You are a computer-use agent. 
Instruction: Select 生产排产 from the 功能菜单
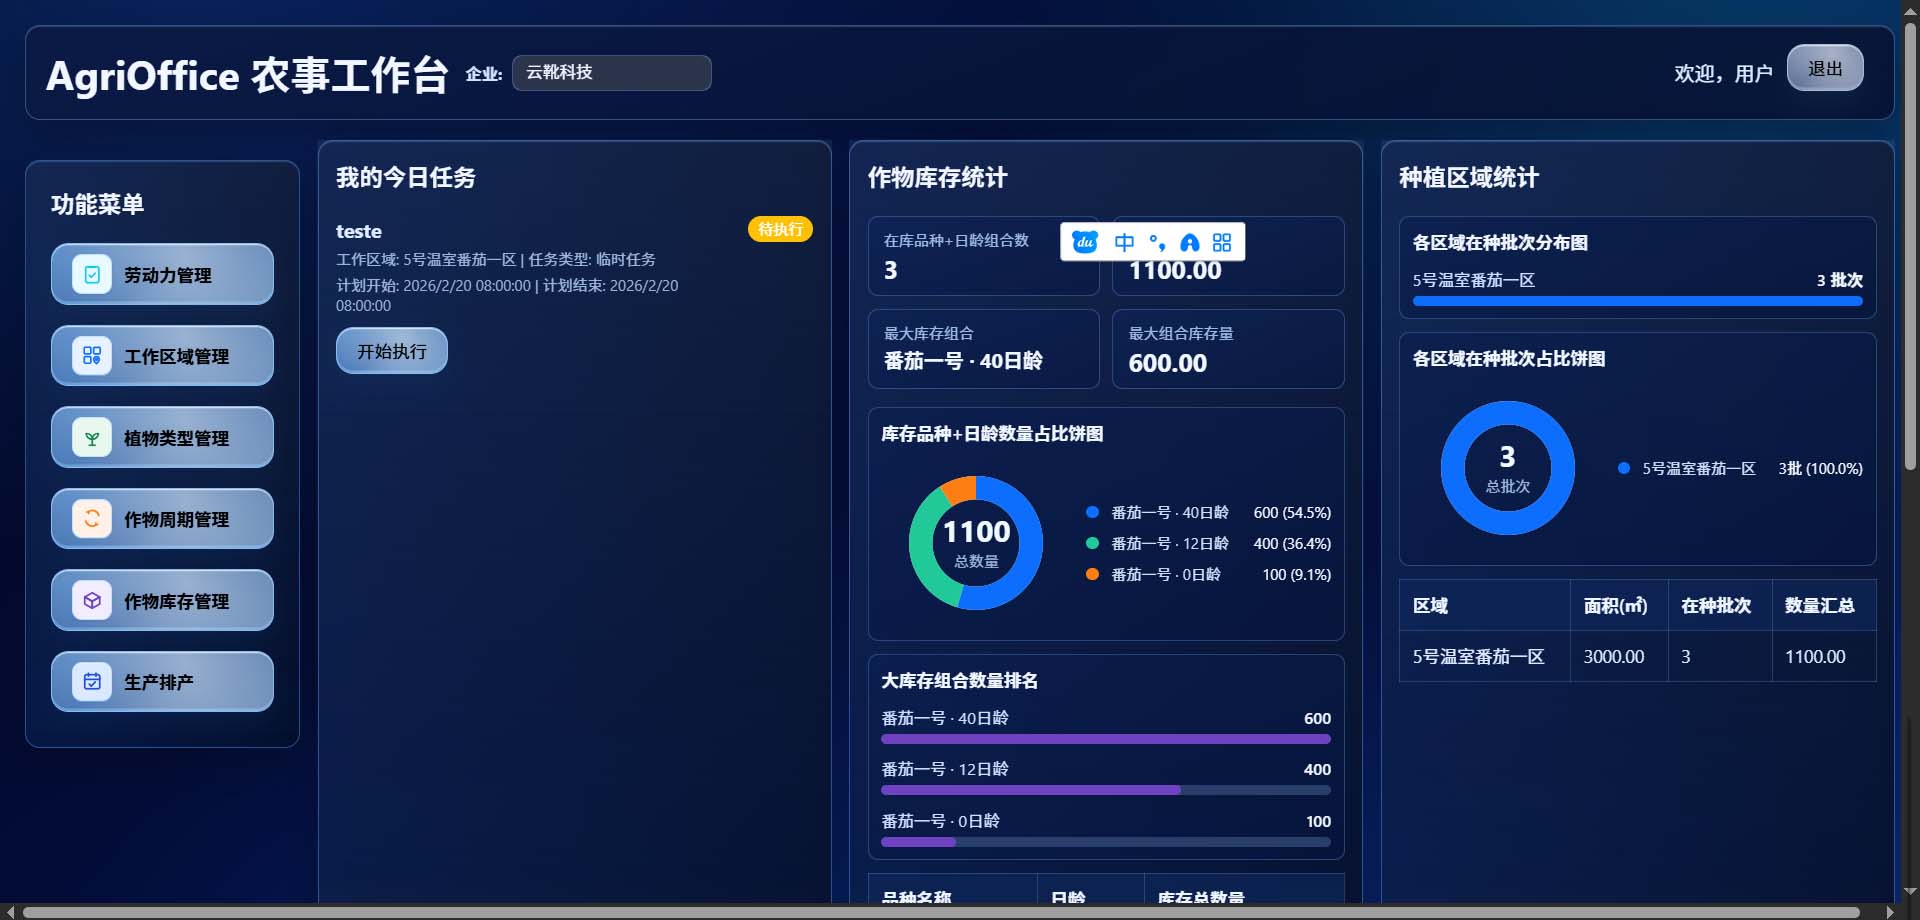[162, 681]
